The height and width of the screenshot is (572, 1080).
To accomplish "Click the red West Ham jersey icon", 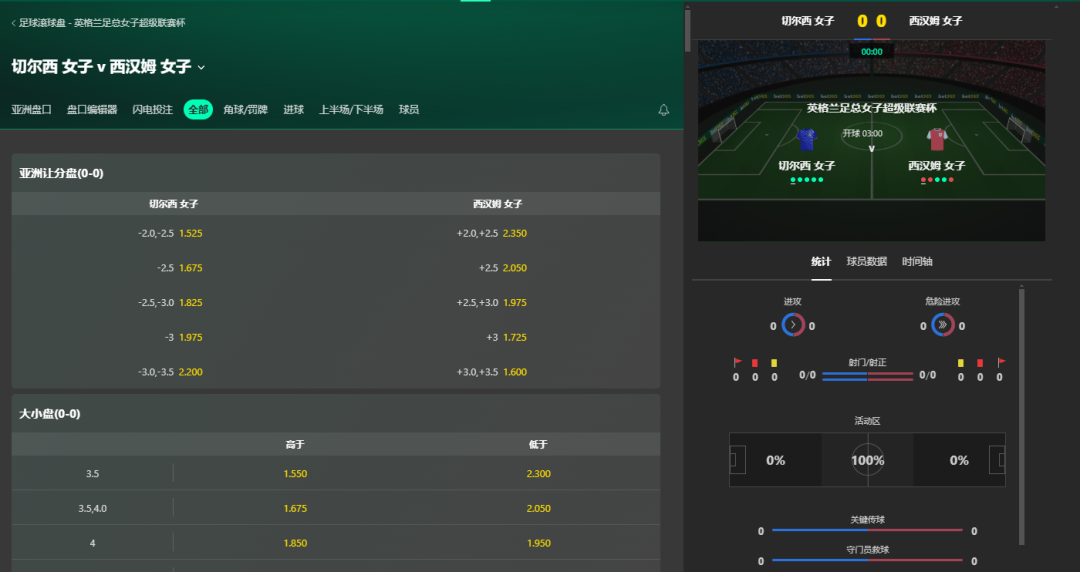I will pos(936,139).
